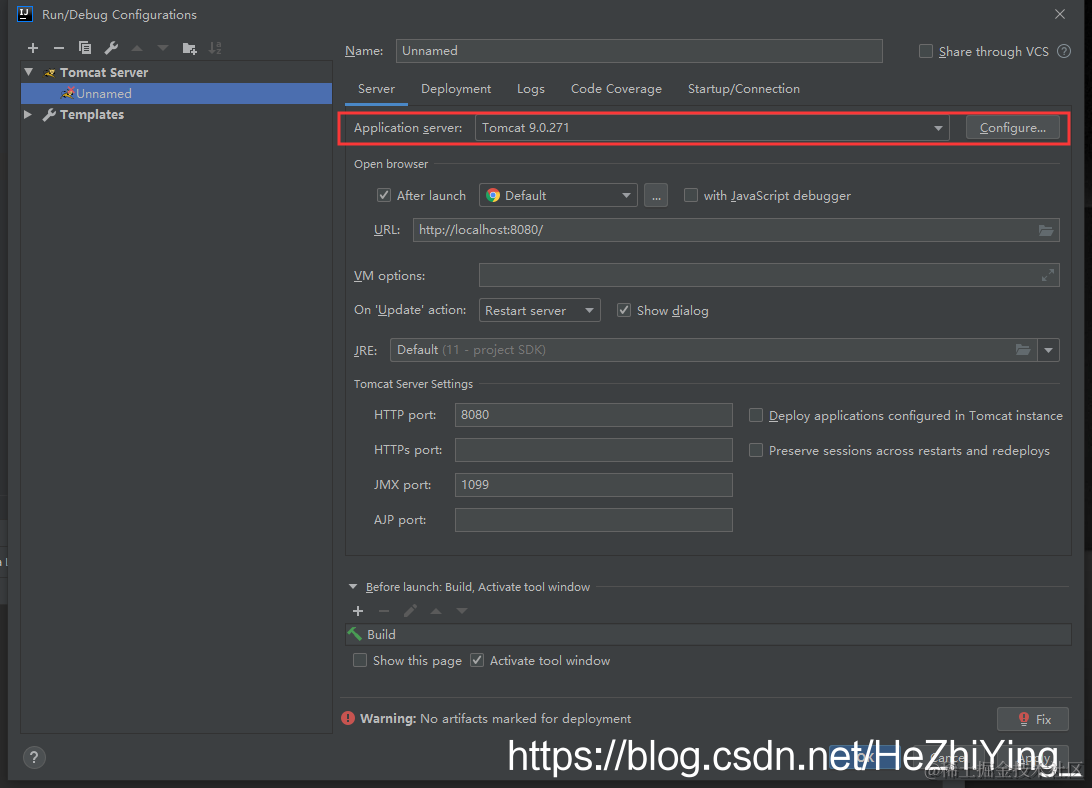The image size is (1092, 788).
Task: Add a before launch task
Action: click(358, 611)
